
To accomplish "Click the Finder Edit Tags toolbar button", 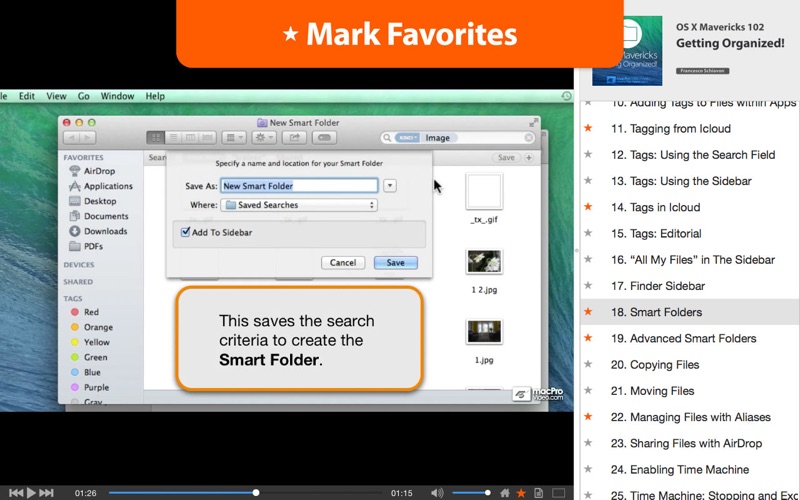I will tap(324, 137).
